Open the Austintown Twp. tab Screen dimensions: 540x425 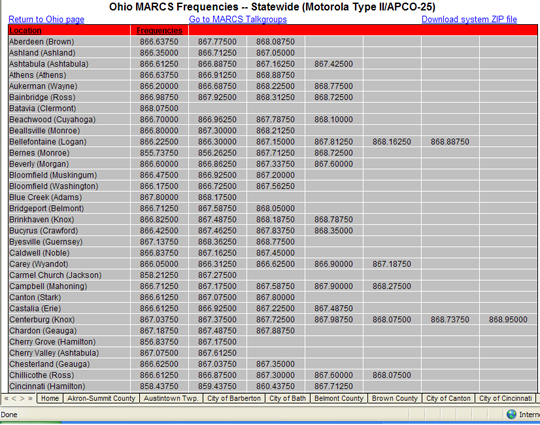pos(171,398)
